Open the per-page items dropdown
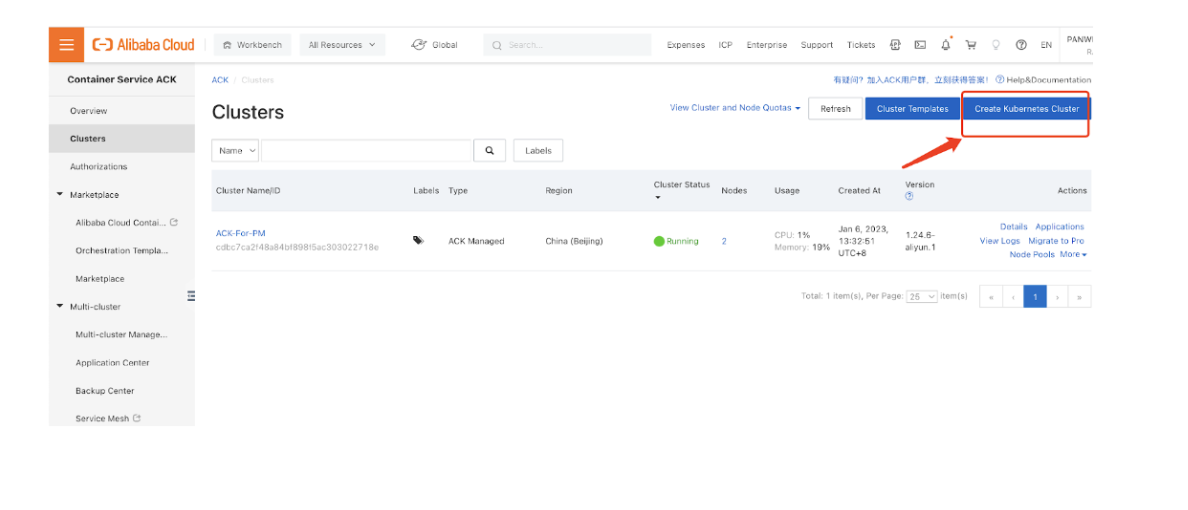The width and height of the screenshot is (1188, 510). (x=921, y=297)
